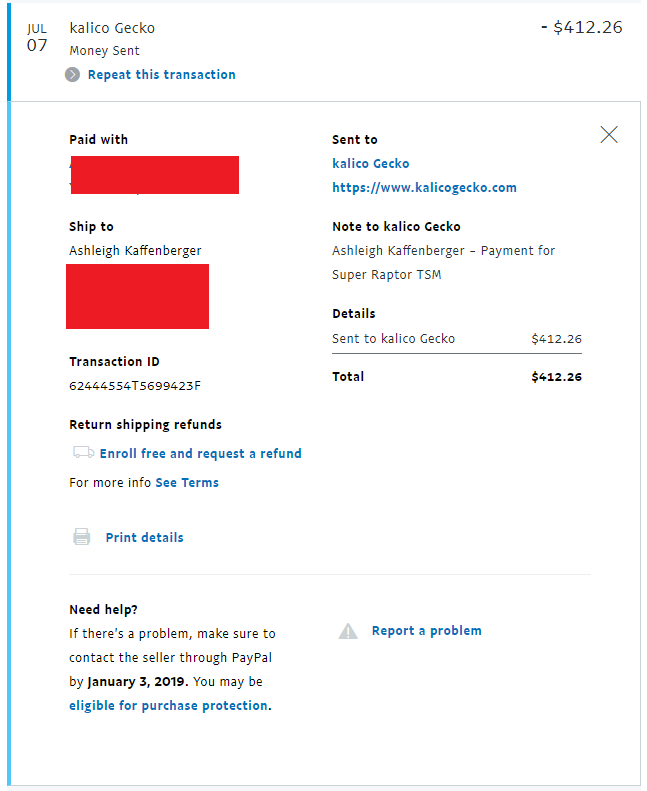Click Print details link
The height and width of the screenshot is (791, 647).
[144, 537]
